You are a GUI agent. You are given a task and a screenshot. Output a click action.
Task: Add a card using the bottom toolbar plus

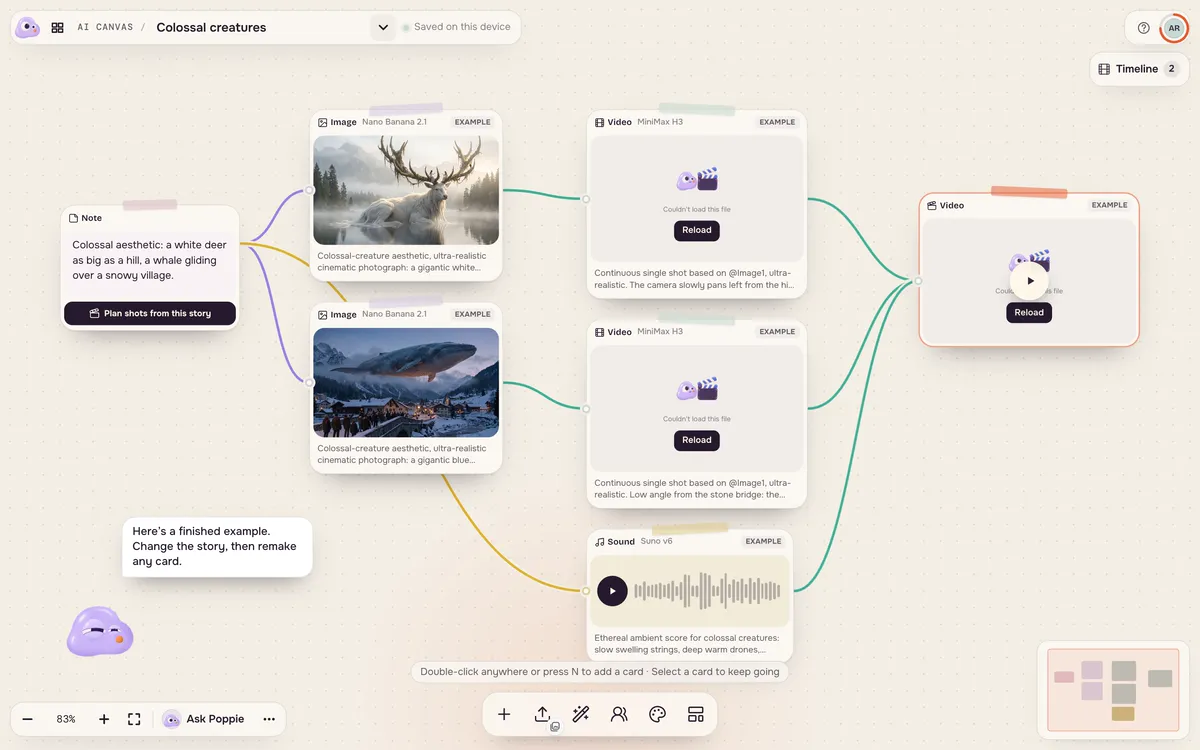tap(504, 714)
